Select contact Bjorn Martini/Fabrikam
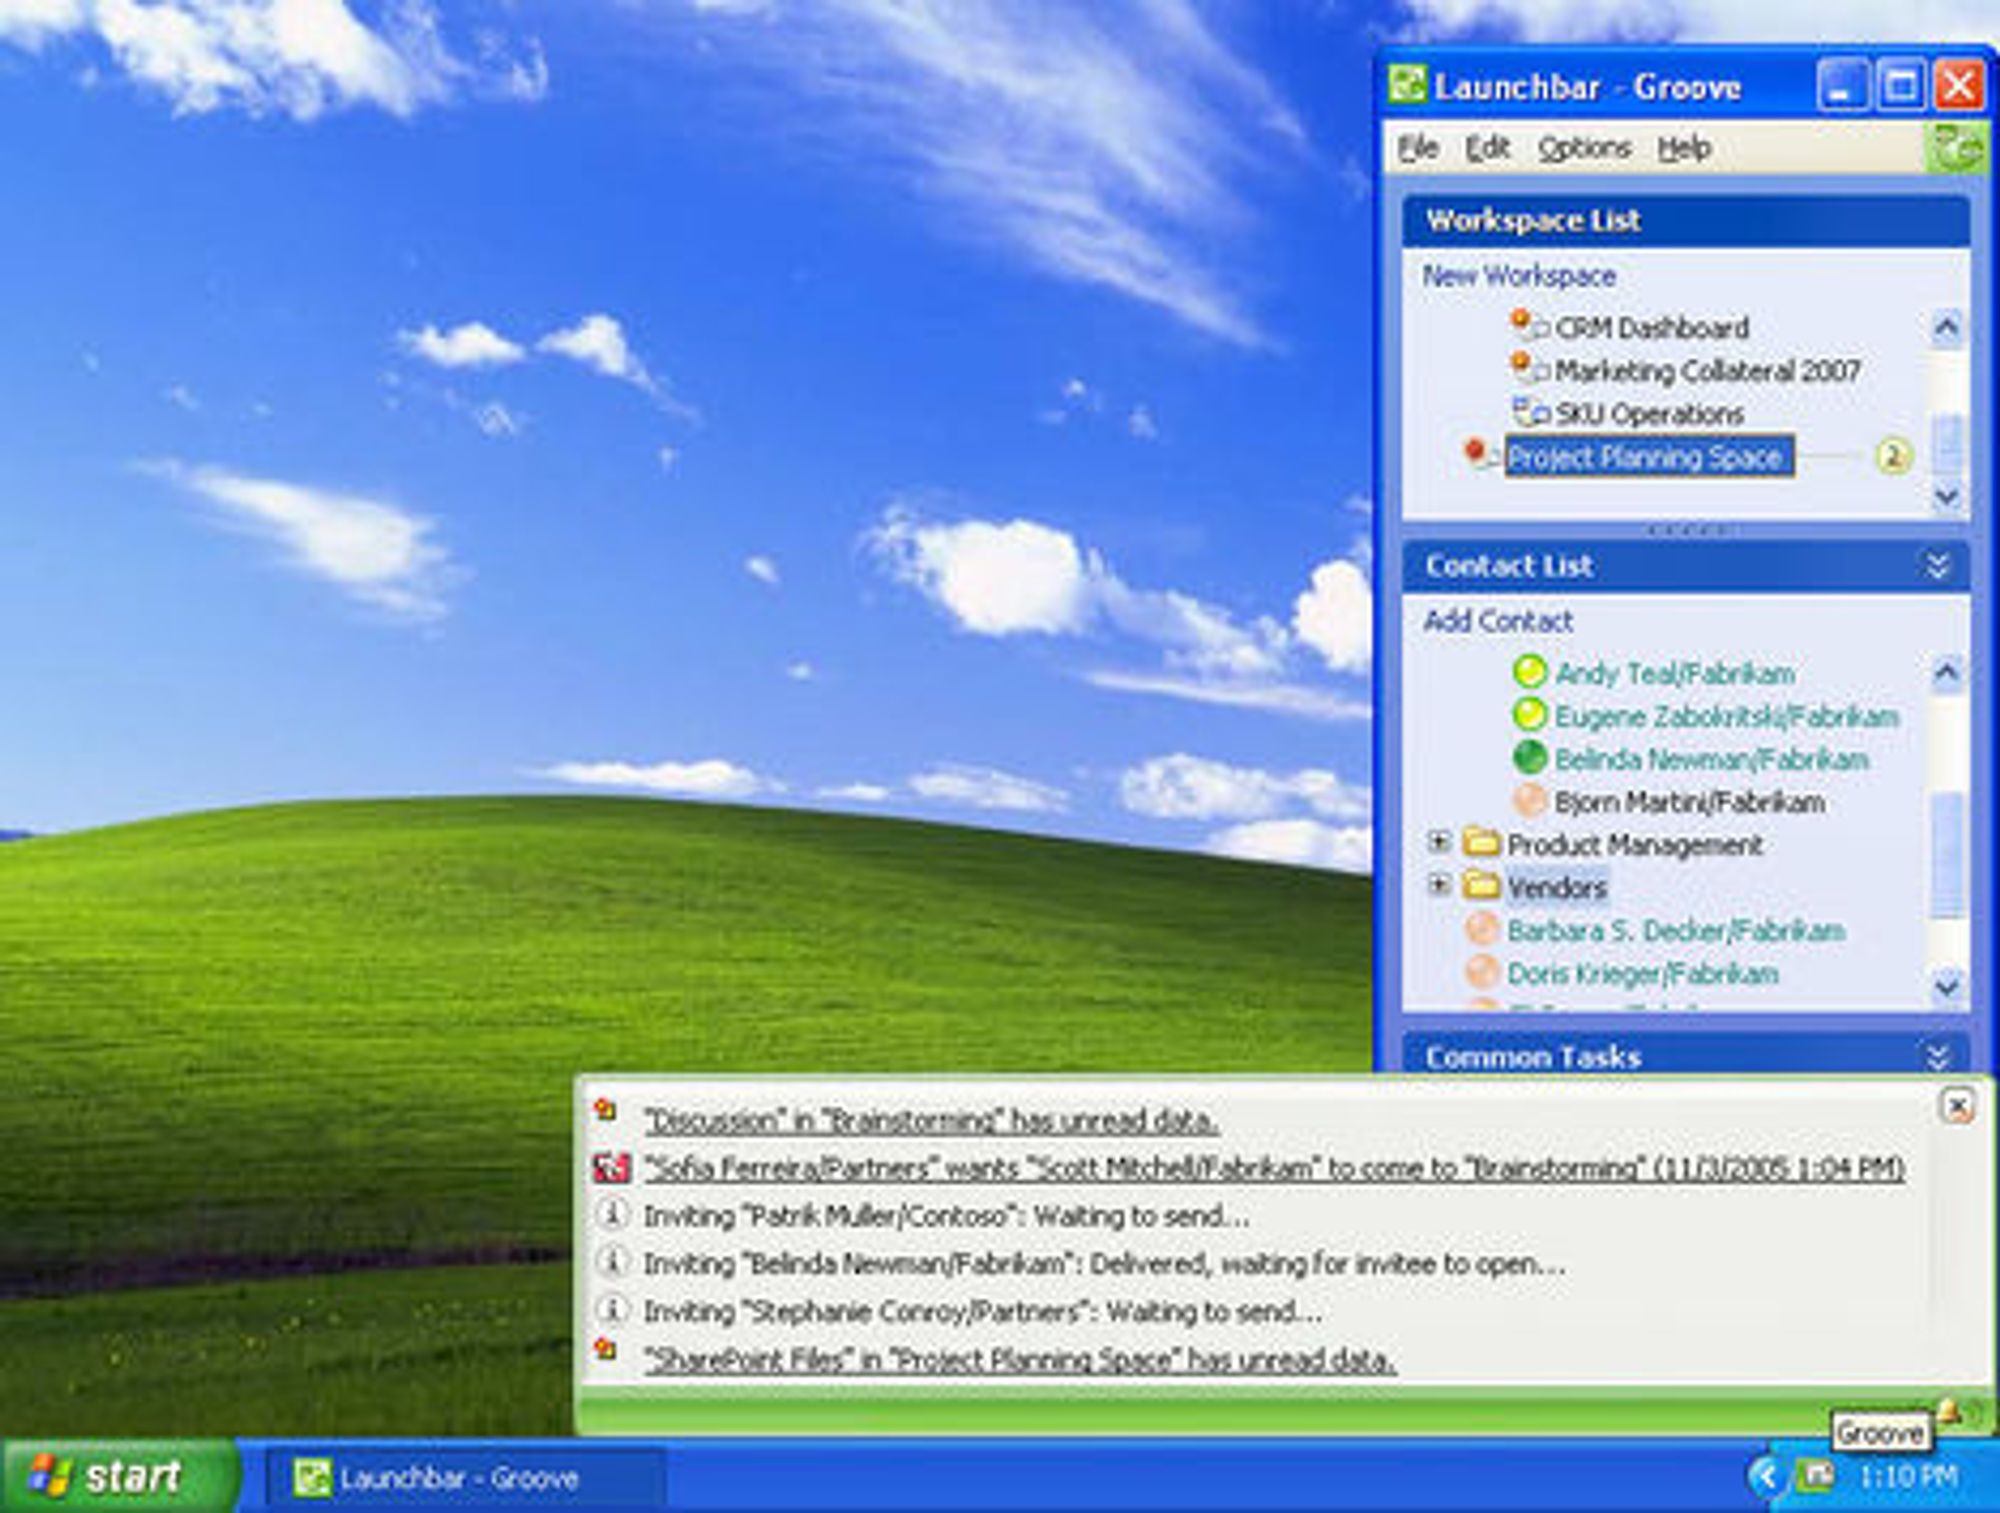The width and height of the screenshot is (2000, 1513). (x=1689, y=801)
